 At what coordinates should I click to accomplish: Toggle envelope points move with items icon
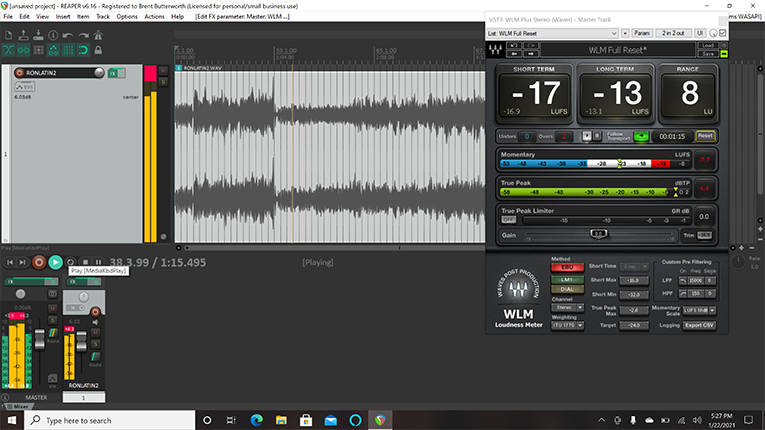point(53,50)
